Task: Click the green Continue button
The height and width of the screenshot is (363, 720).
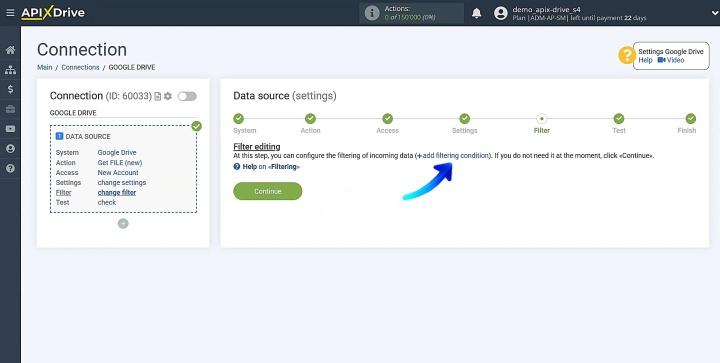Action: tap(268, 191)
